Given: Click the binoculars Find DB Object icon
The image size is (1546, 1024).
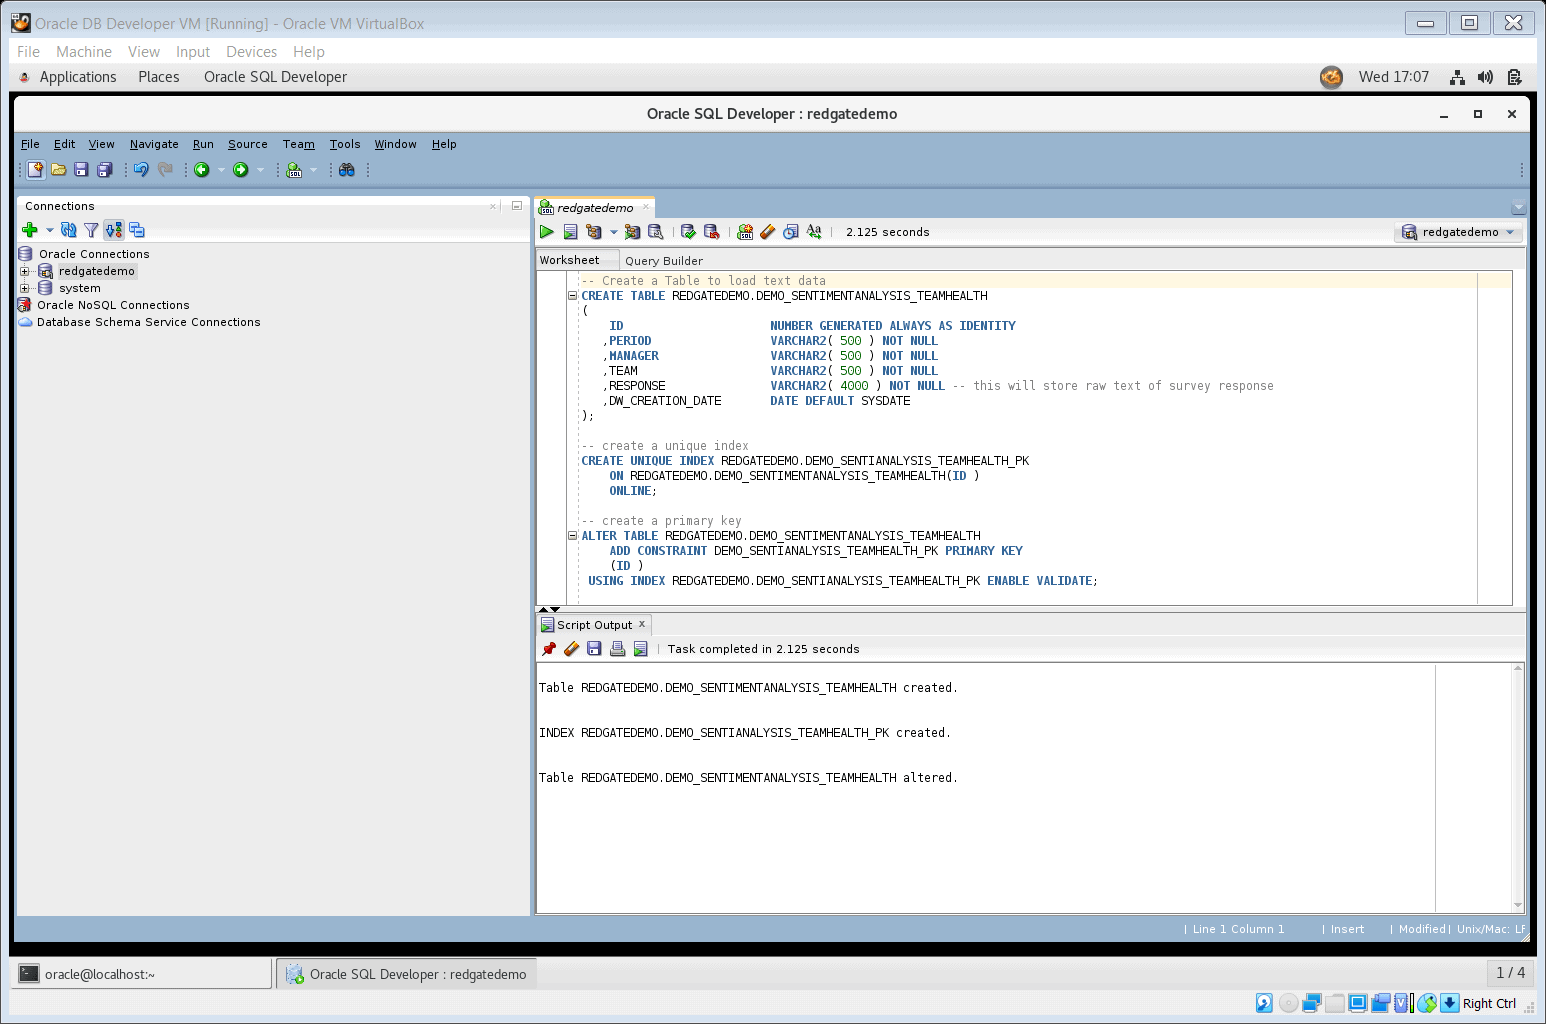Looking at the screenshot, I should (x=347, y=170).
